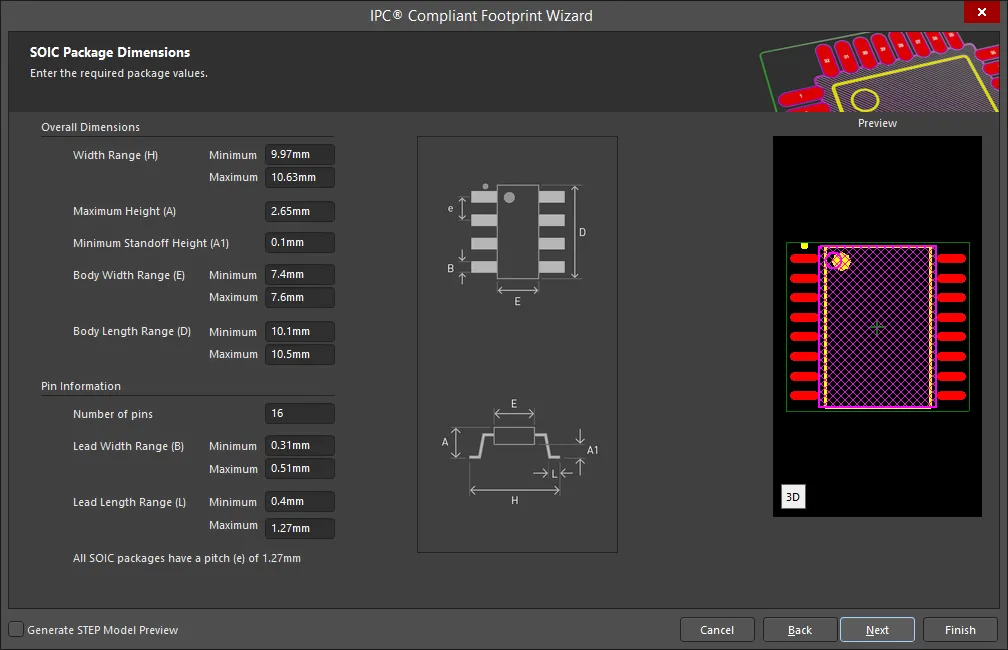
Task: Click the side-view SOIC lead profile diagram
Action: [519, 451]
